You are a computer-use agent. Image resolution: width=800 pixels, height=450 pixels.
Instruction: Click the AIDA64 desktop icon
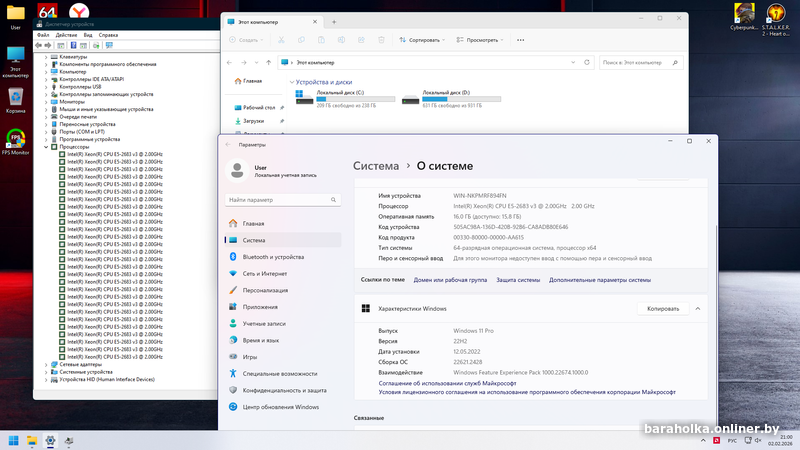pos(46,12)
